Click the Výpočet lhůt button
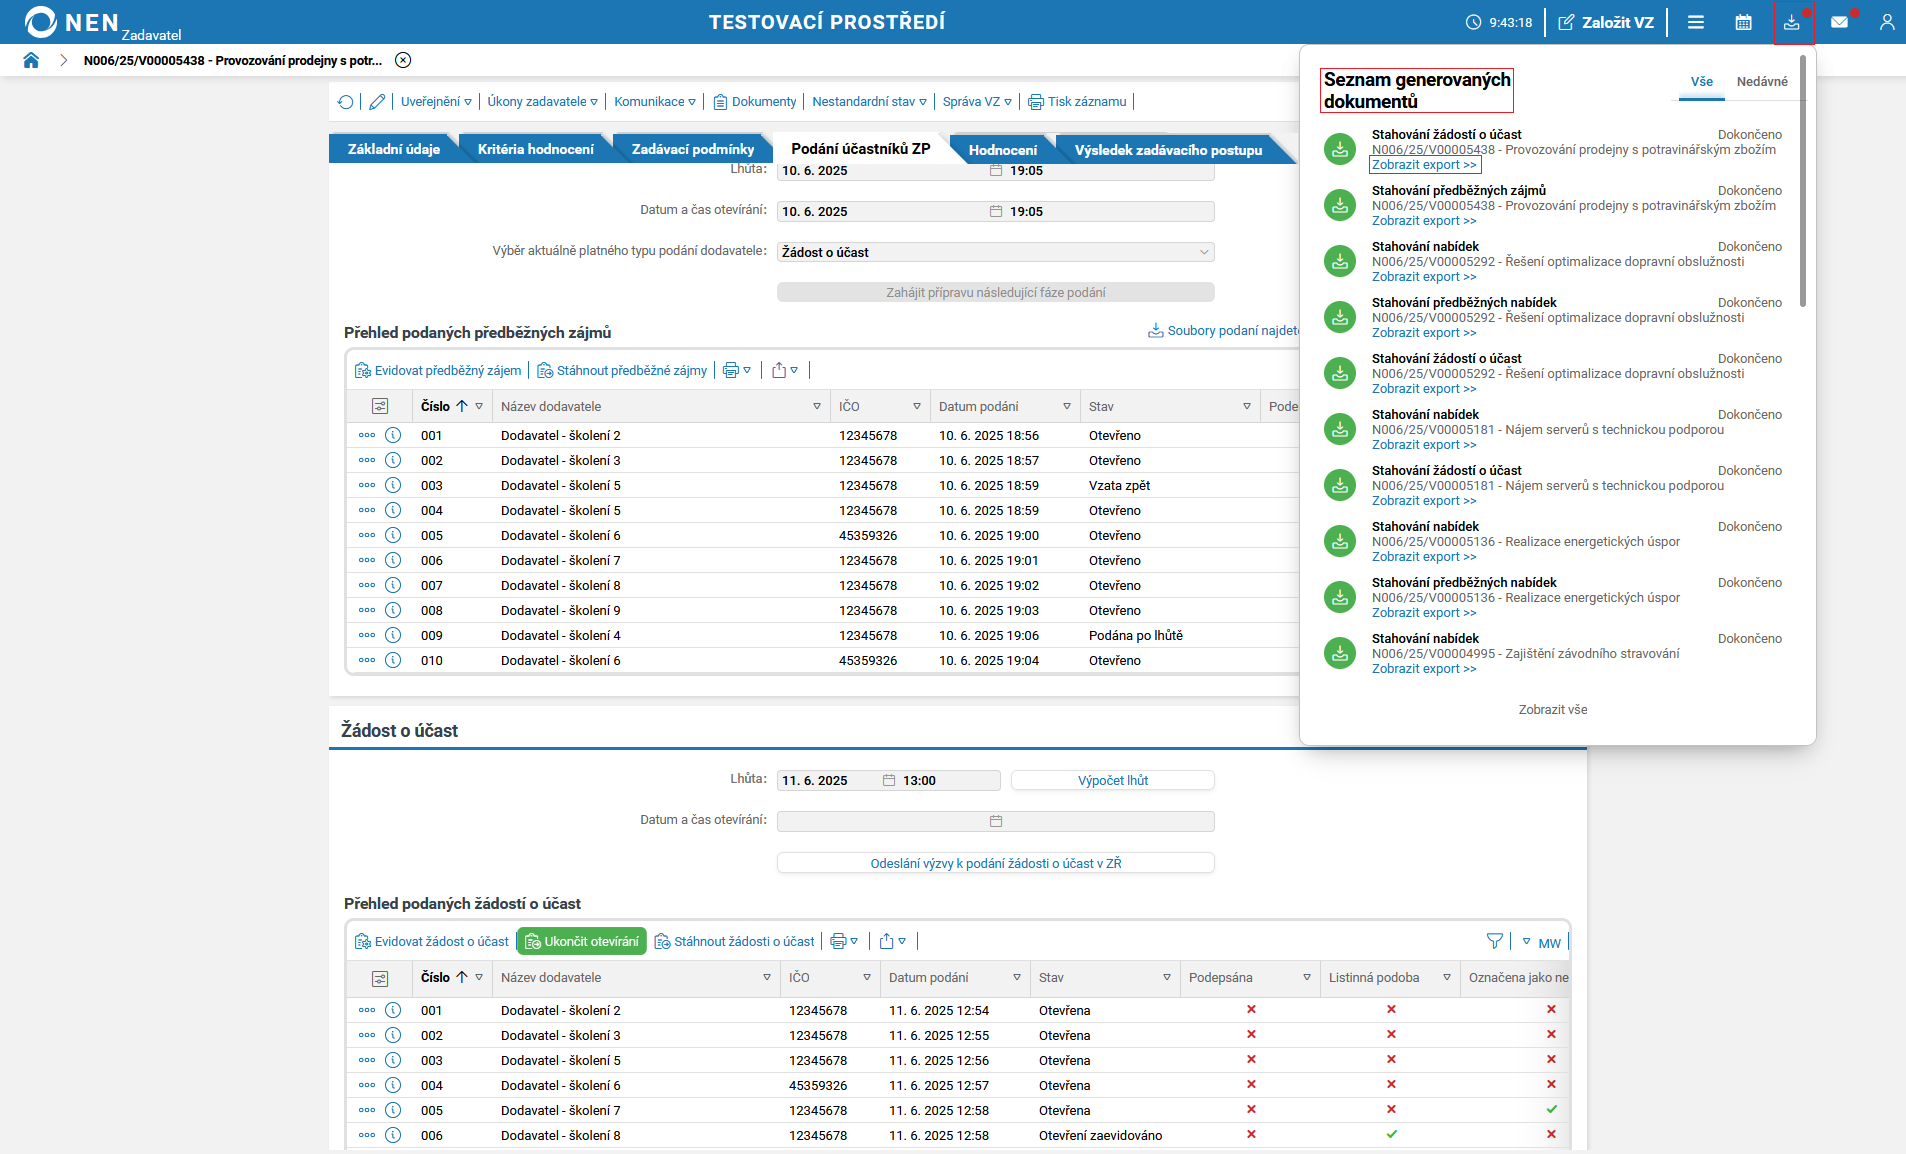 tap(1112, 781)
